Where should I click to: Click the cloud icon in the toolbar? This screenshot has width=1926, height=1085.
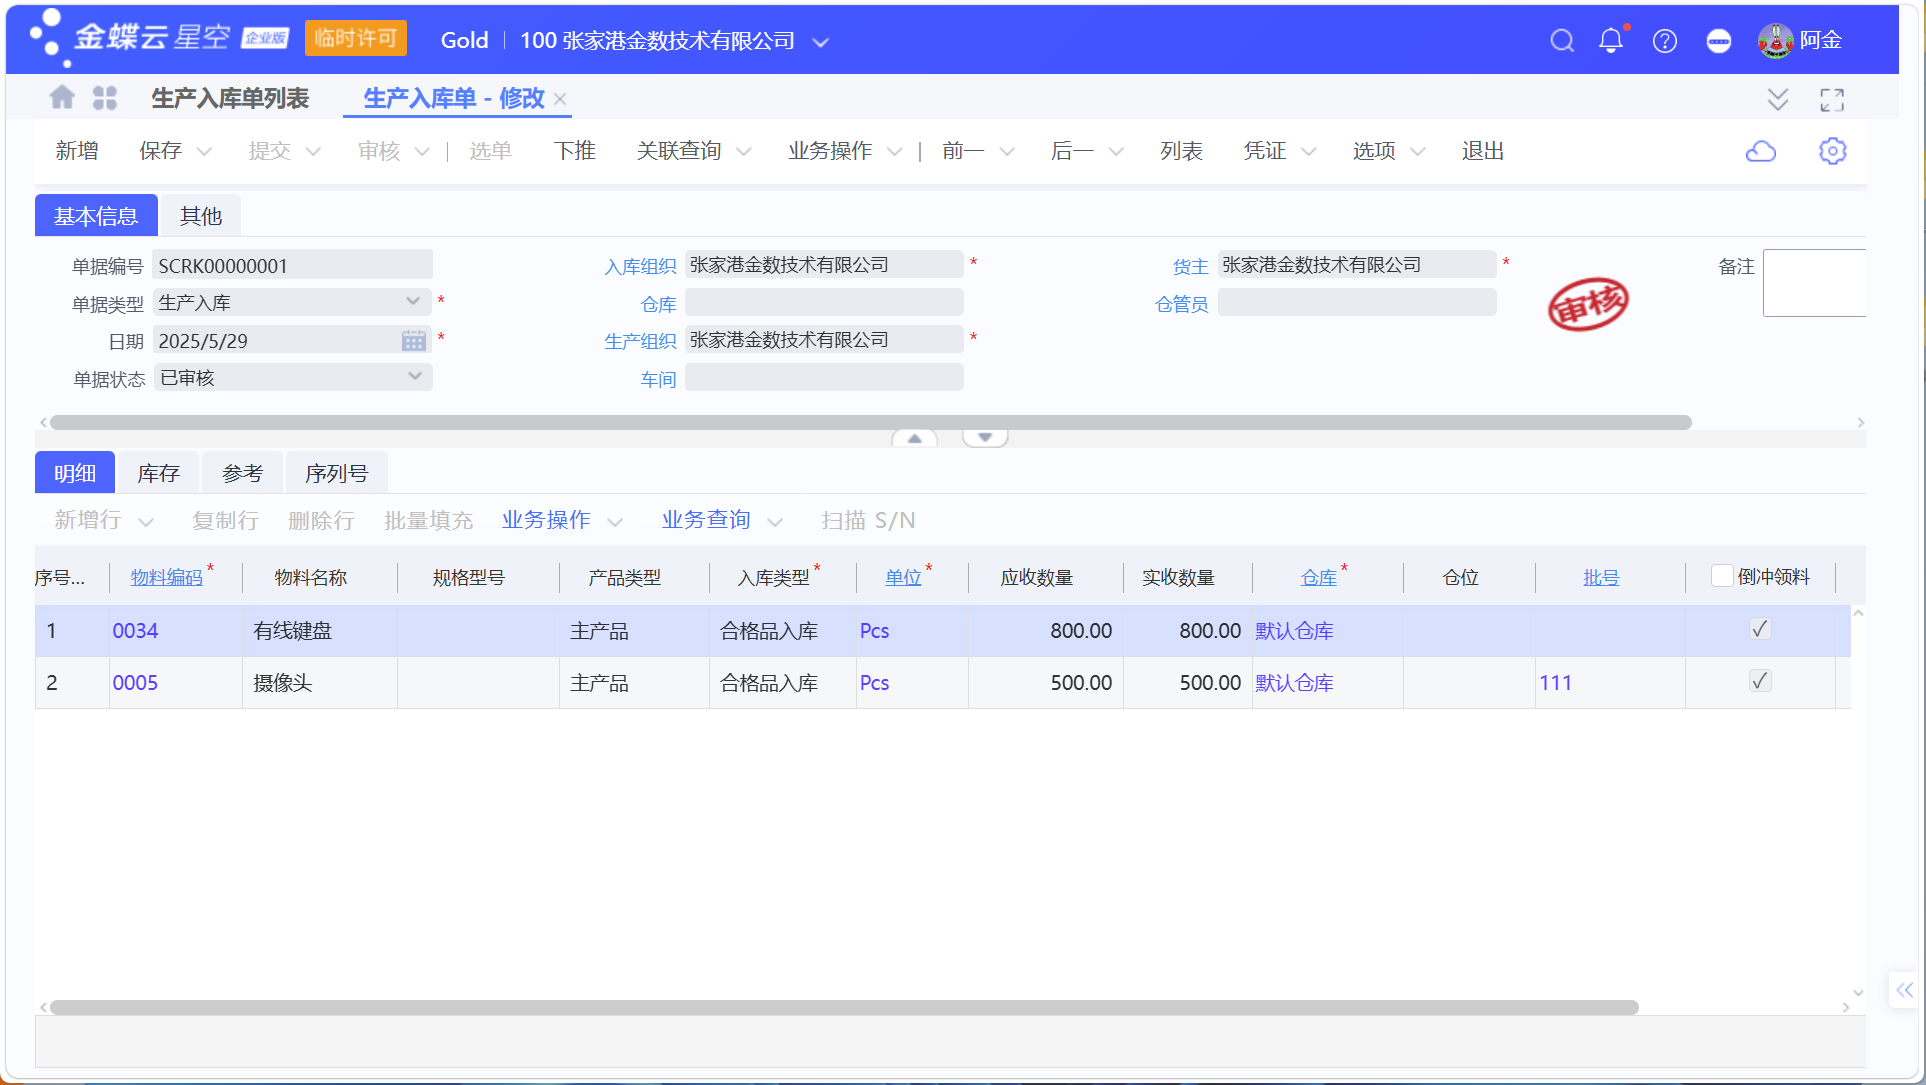[1761, 151]
